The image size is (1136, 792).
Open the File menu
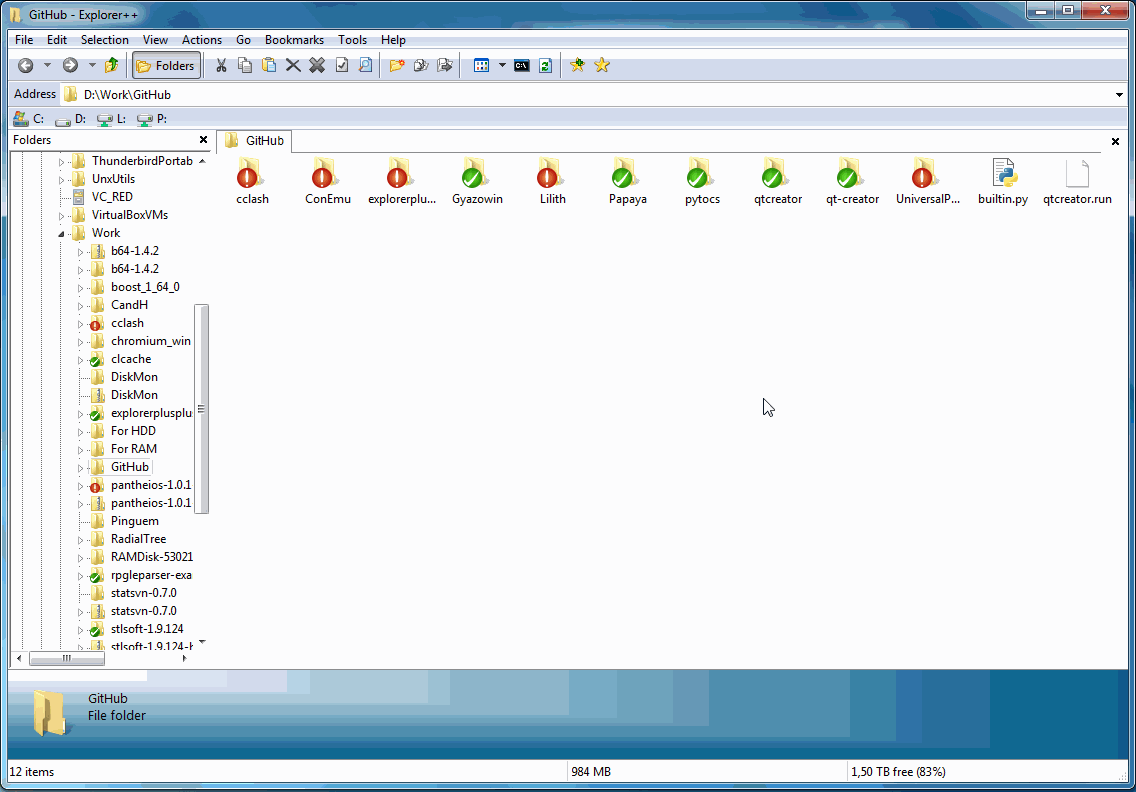click(24, 40)
